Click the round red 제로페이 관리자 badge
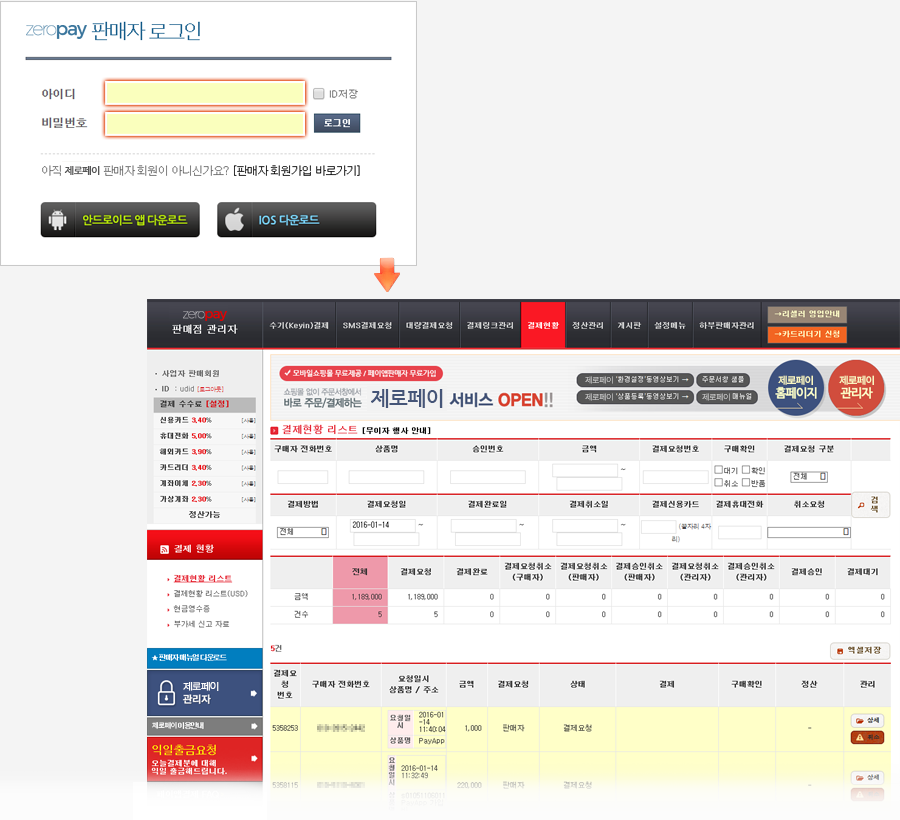The image size is (900, 820). coord(856,387)
